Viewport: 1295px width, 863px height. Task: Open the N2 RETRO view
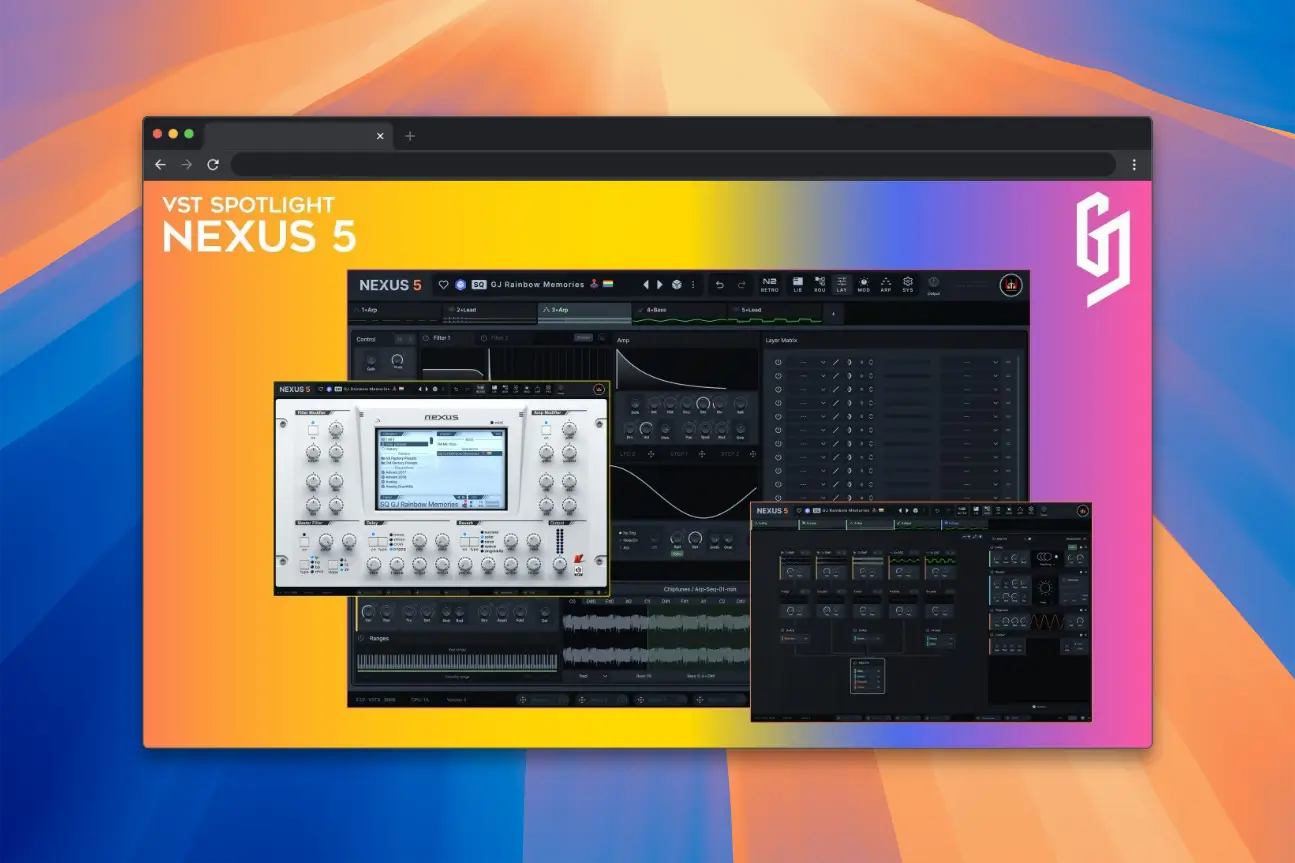click(x=770, y=285)
